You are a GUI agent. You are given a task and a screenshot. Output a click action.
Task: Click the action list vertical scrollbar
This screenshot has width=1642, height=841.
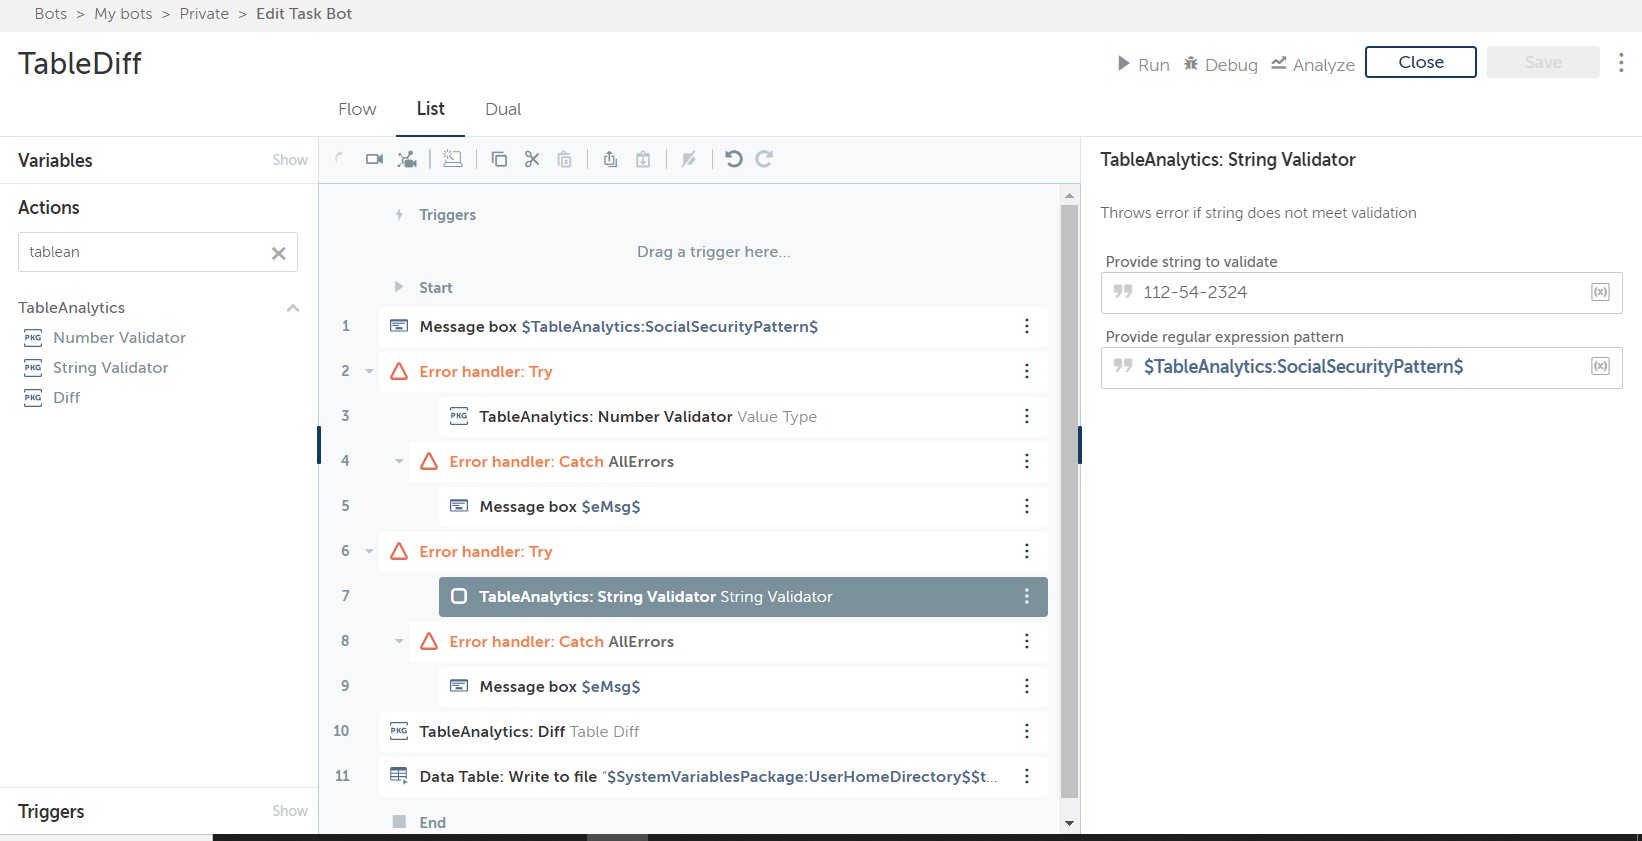1069,500
